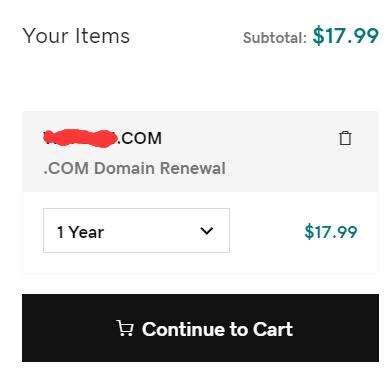Image resolution: width=387 pixels, height=370 pixels.
Task: Continue to Cart
Action: pos(200,328)
